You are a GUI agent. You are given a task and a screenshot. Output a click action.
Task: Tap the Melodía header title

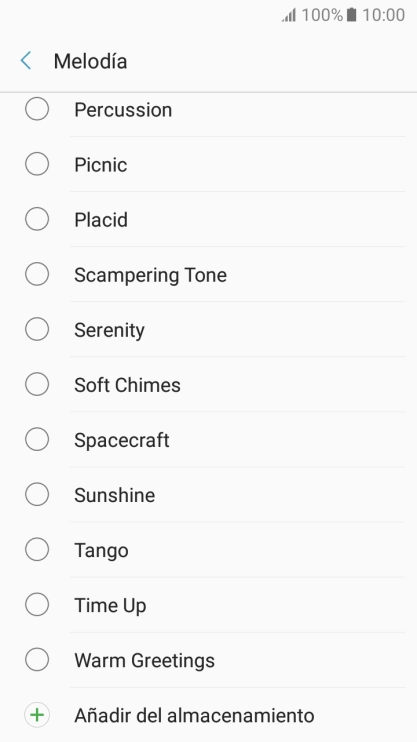coord(90,61)
